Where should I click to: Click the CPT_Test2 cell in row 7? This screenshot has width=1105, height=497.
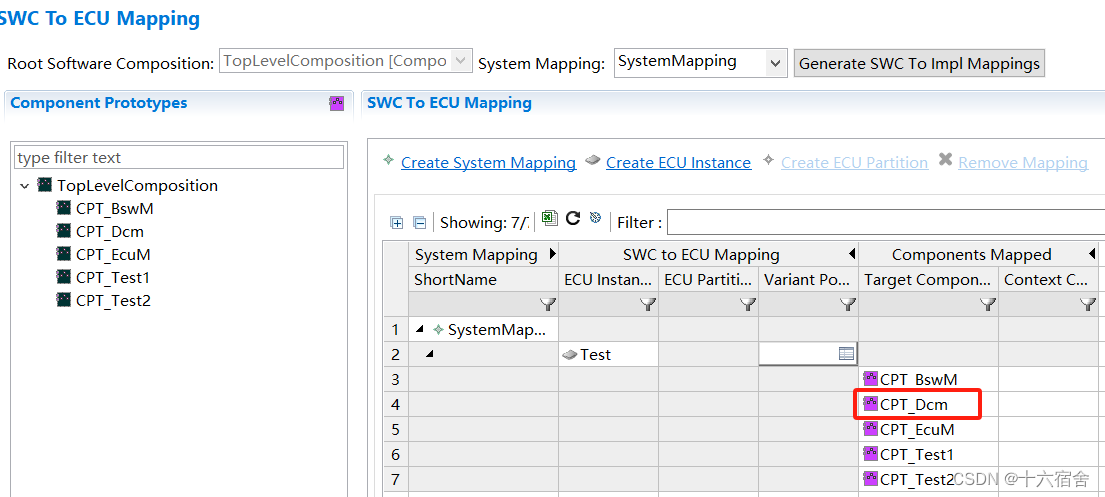929,479
